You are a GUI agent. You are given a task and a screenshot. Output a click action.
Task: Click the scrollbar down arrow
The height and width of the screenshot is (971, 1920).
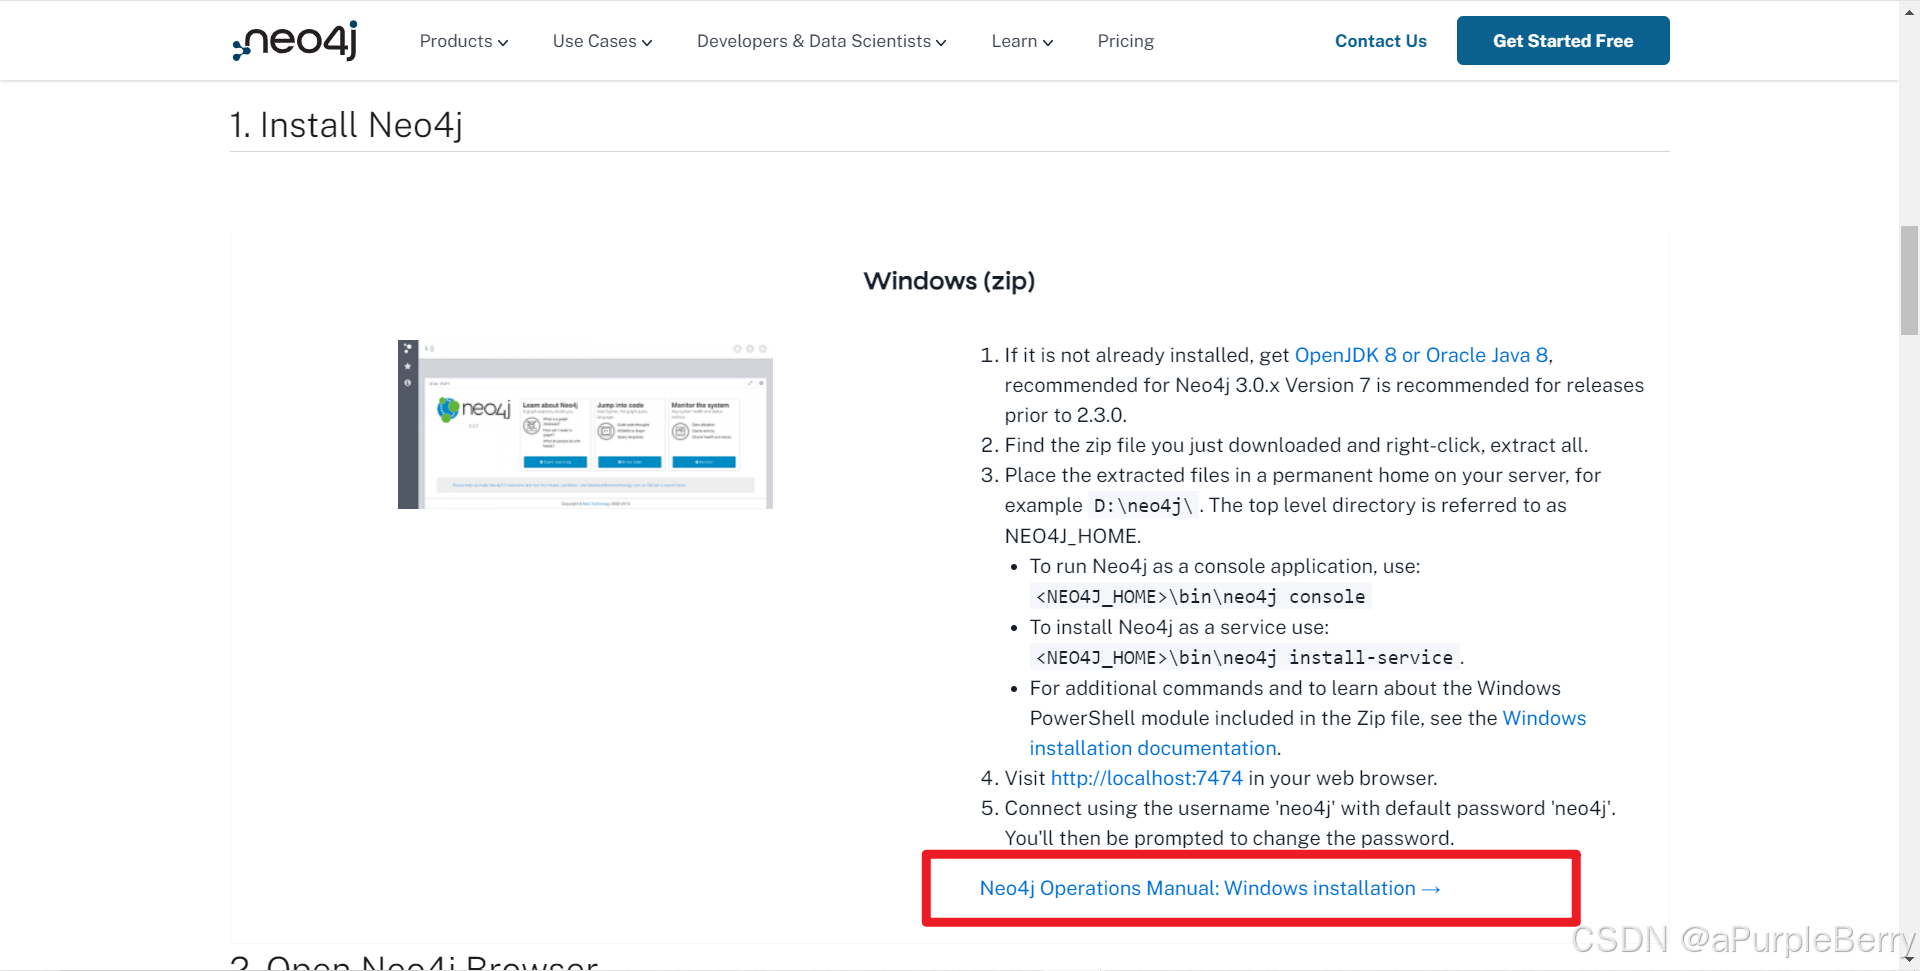1909,961
